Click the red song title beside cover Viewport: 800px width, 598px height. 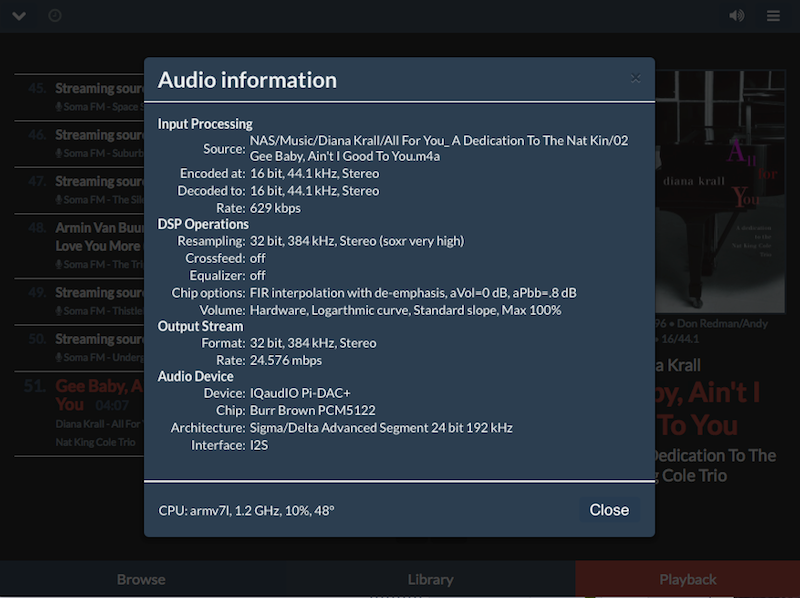pyautogui.click(x=708, y=409)
